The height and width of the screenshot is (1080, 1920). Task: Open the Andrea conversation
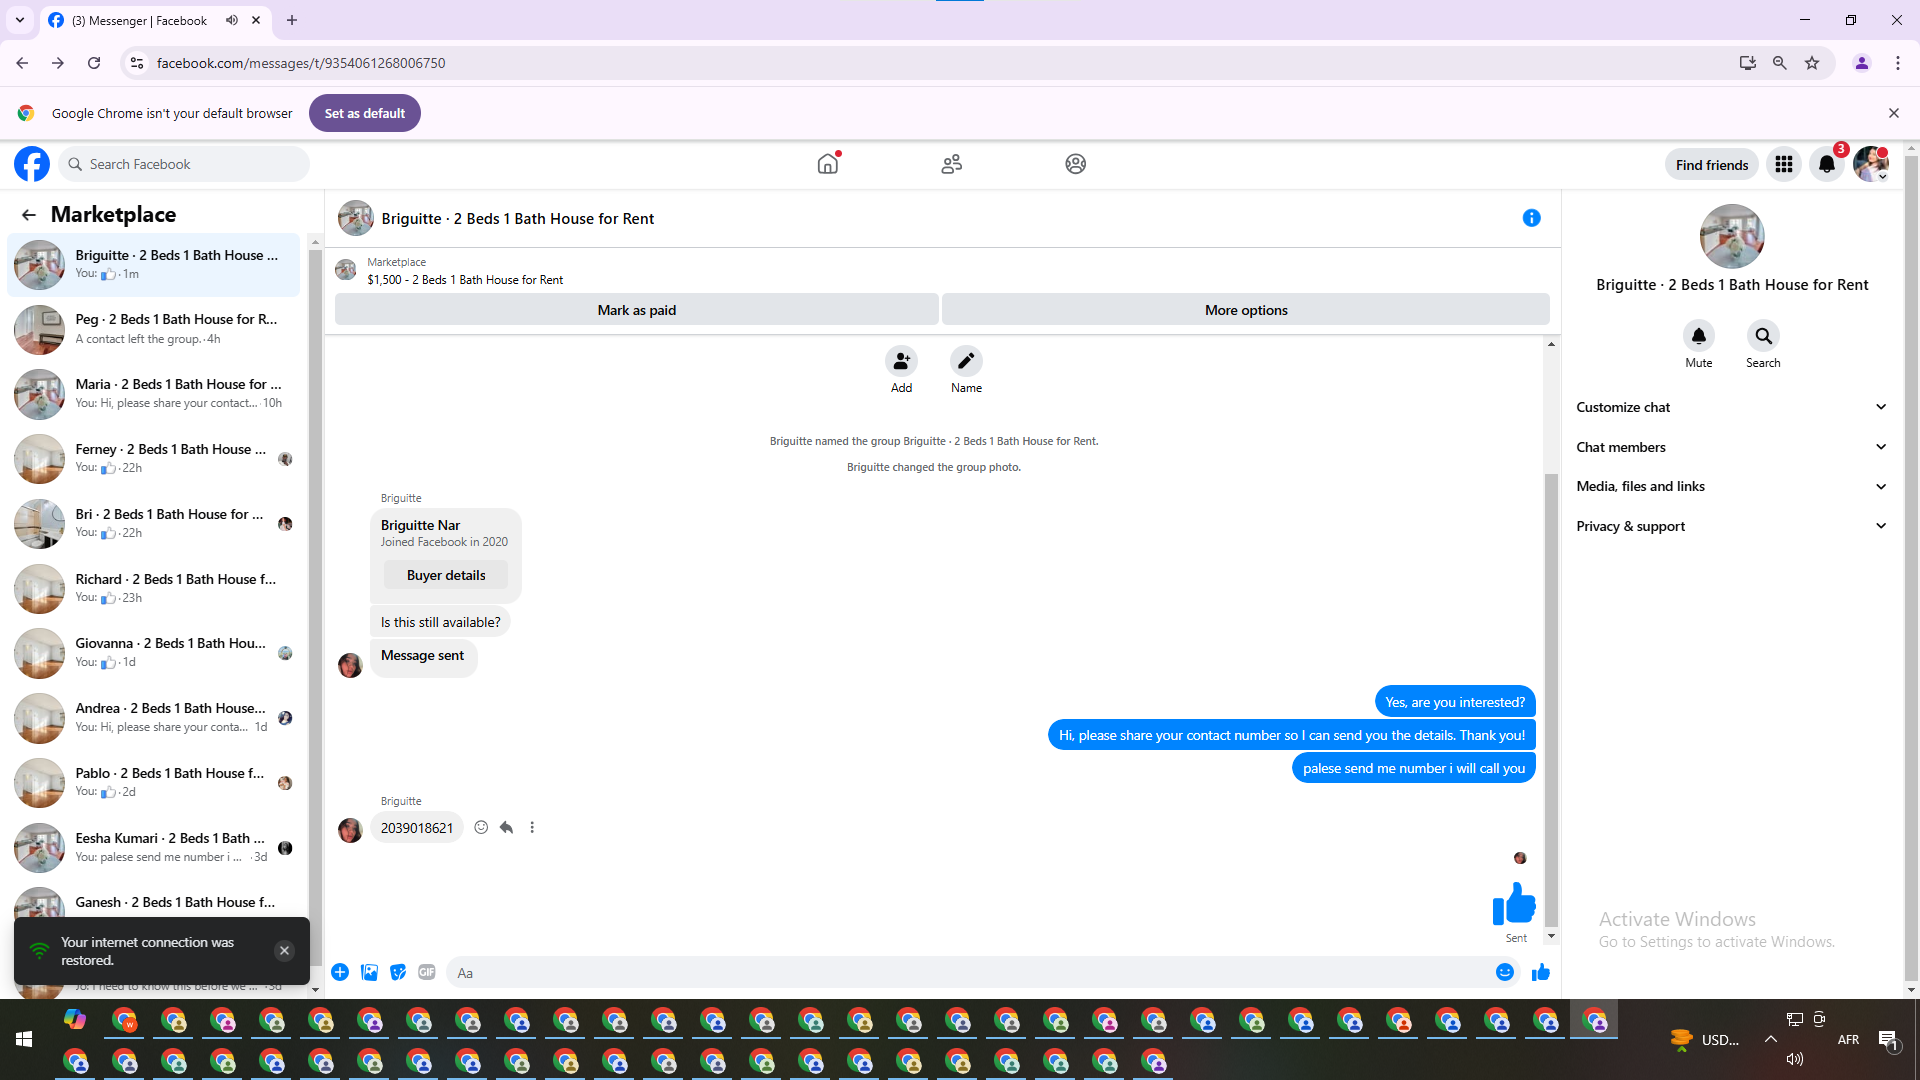coord(154,718)
